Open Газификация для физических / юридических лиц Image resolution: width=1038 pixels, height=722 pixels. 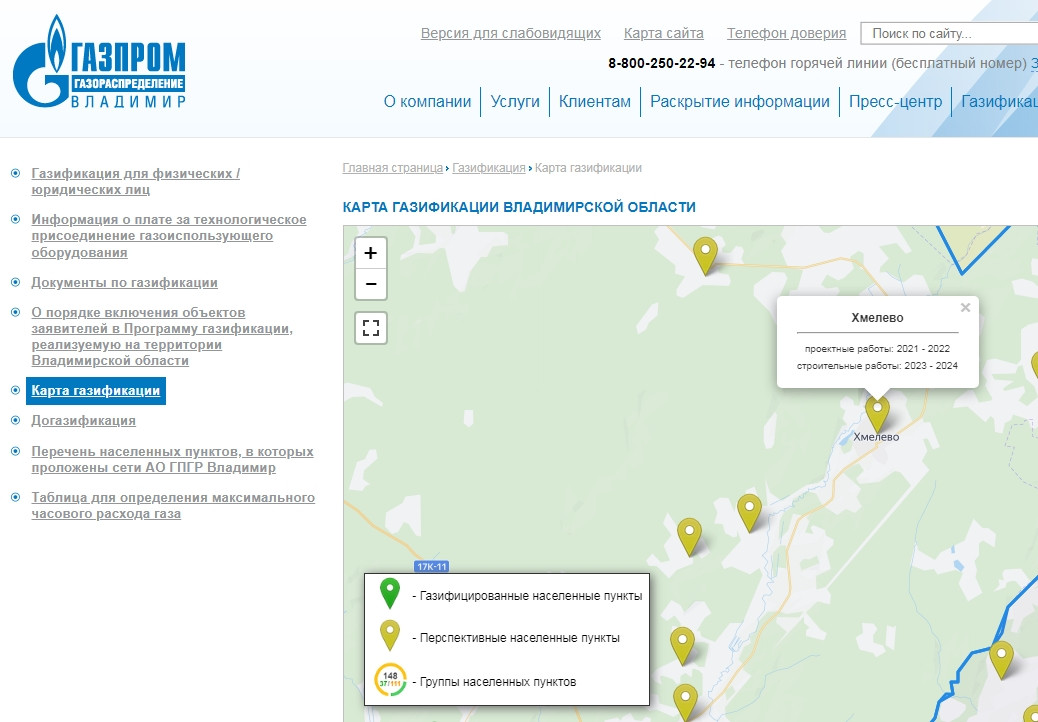point(136,181)
